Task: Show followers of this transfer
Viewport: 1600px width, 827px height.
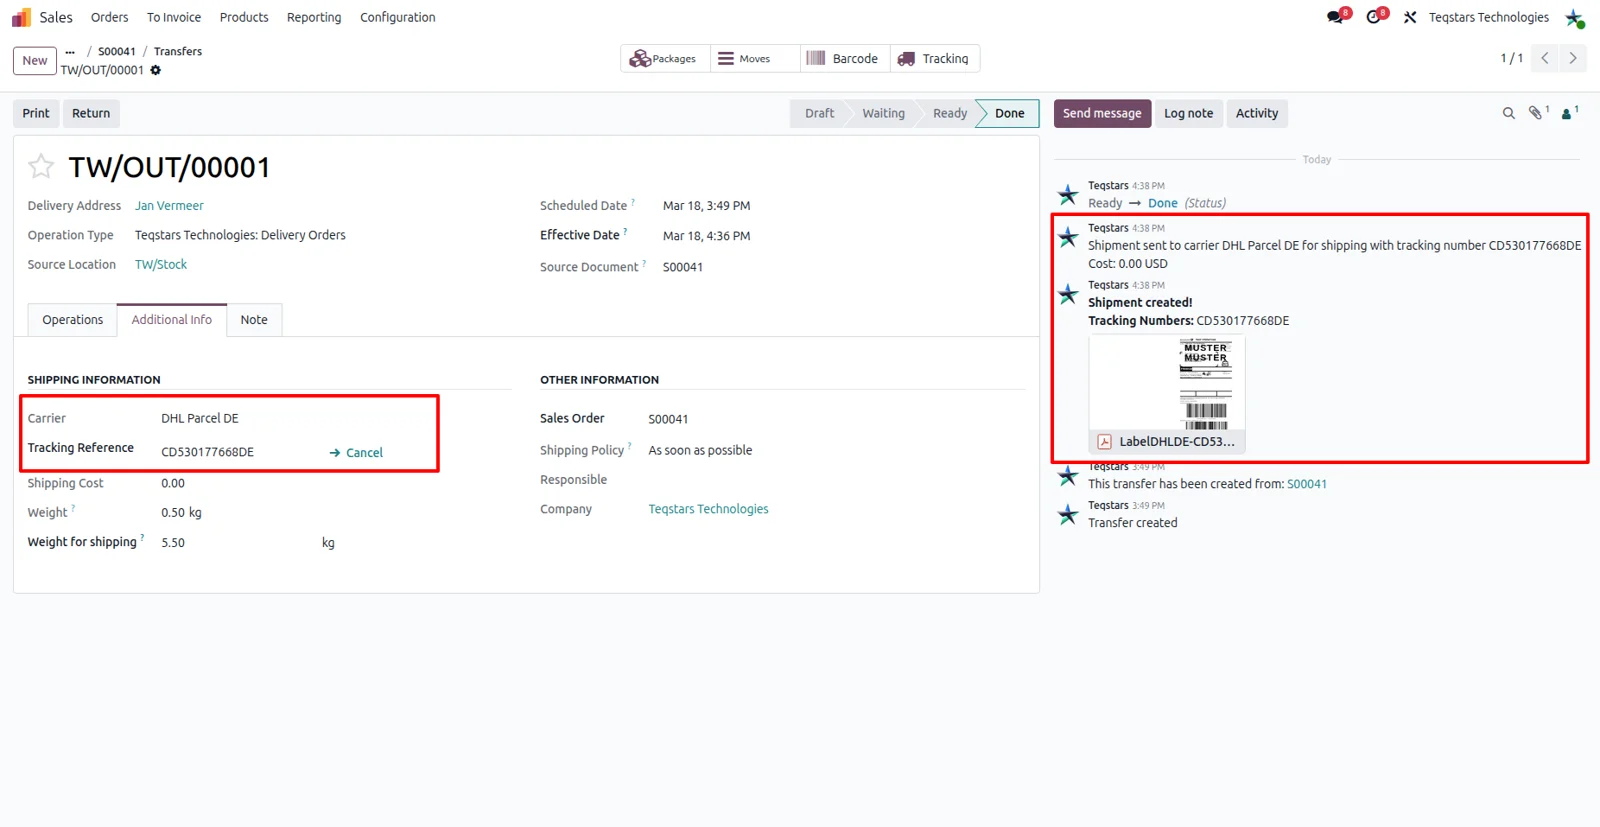Action: pos(1568,113)
